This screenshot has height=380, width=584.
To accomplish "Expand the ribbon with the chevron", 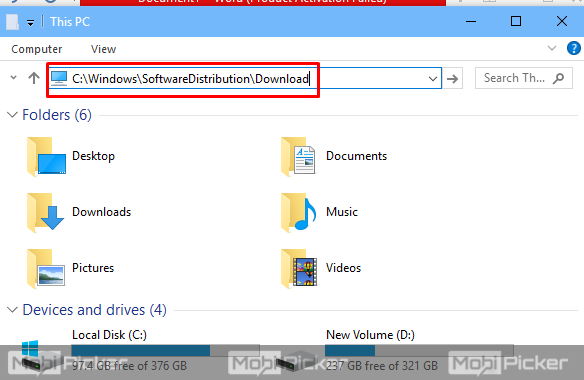I will 552,48.
